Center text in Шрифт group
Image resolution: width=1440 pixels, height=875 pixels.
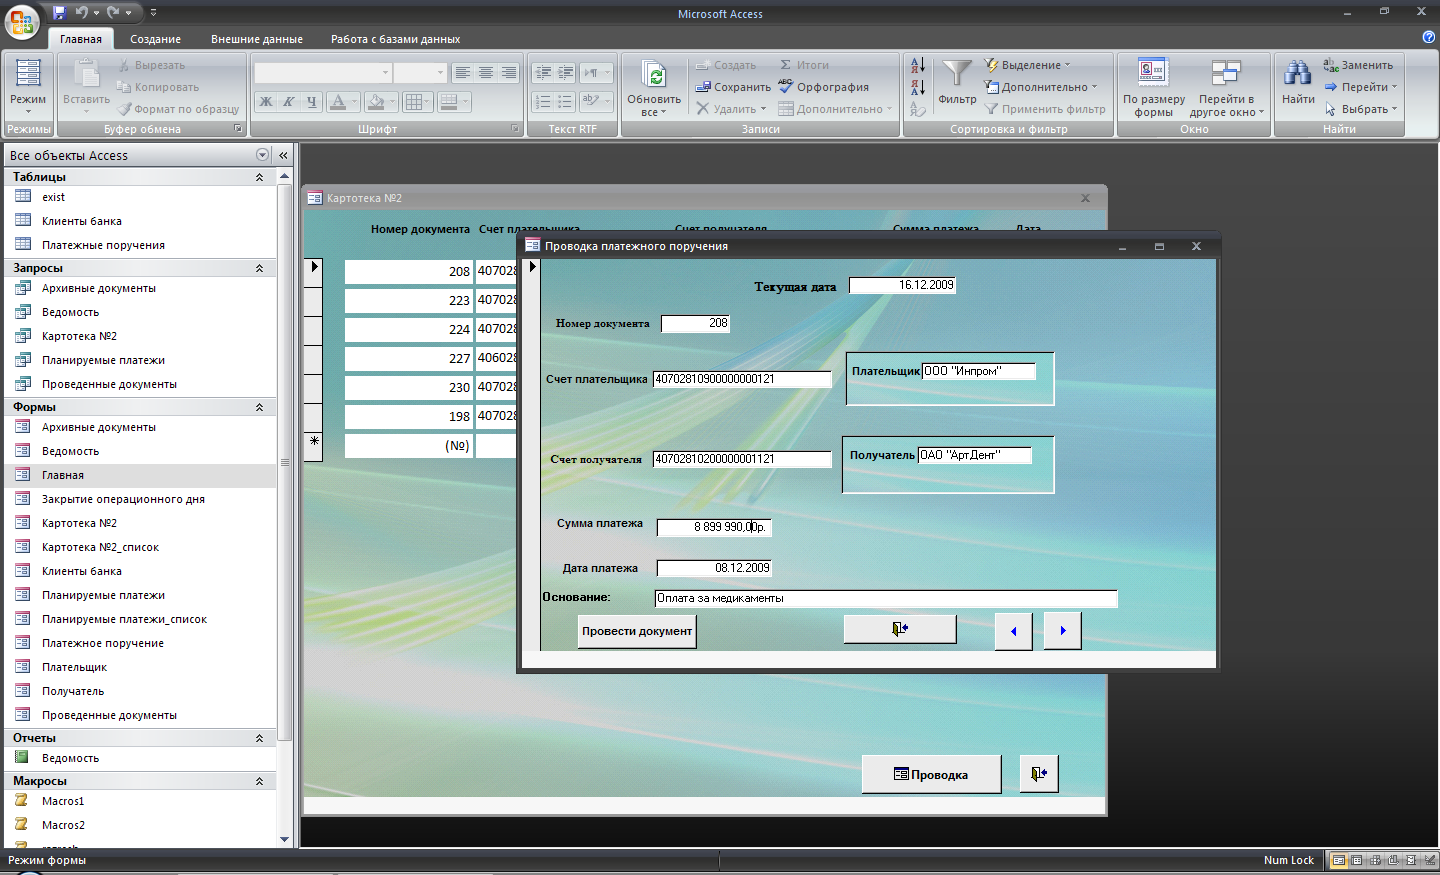pos(485,73)
